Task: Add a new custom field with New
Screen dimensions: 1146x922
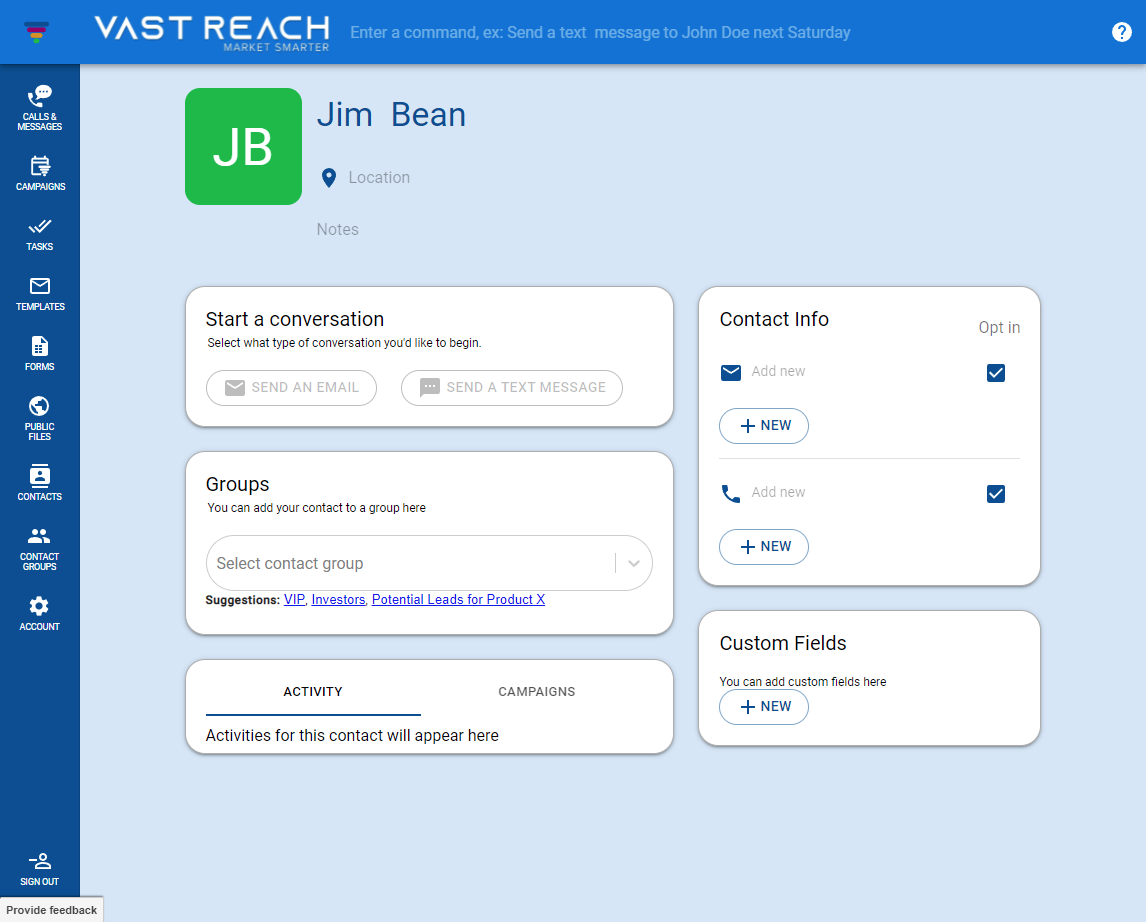Action: tap(764, 706)
